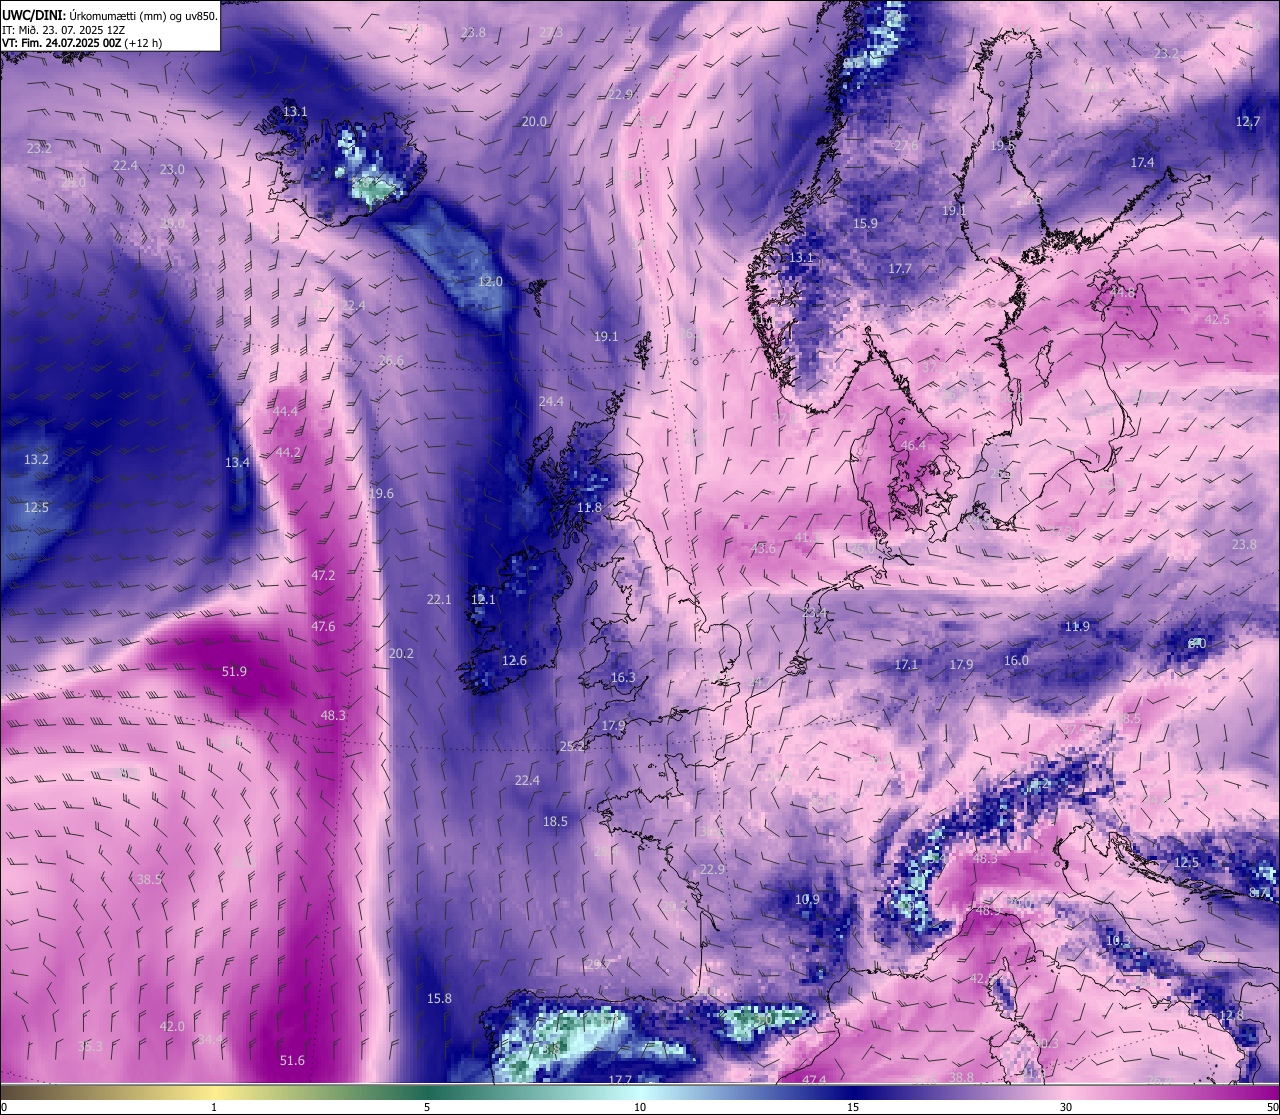Click the 20.2 value southwest of Ireland
Image resolution: width=1280 pixels, height=1115 pixels.
click(x=401, y=653)
